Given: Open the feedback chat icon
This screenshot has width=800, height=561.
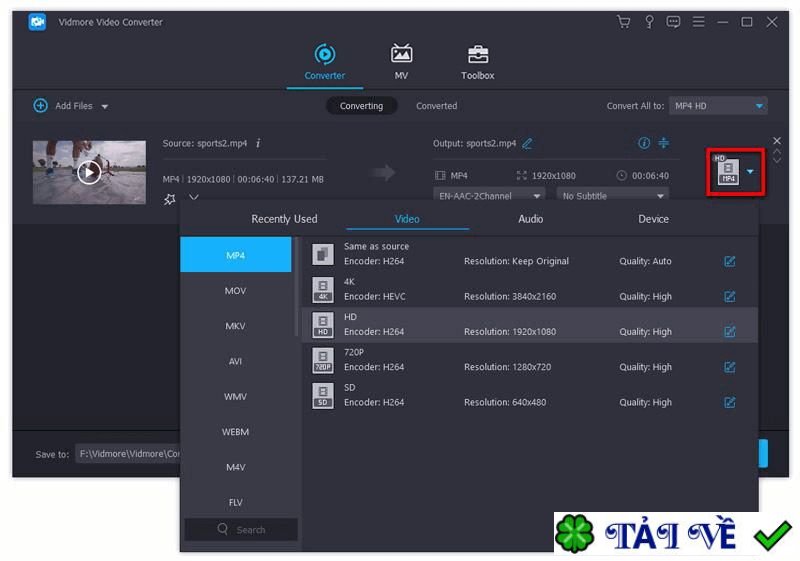Looking at the screenshot, I should [673, 22].
